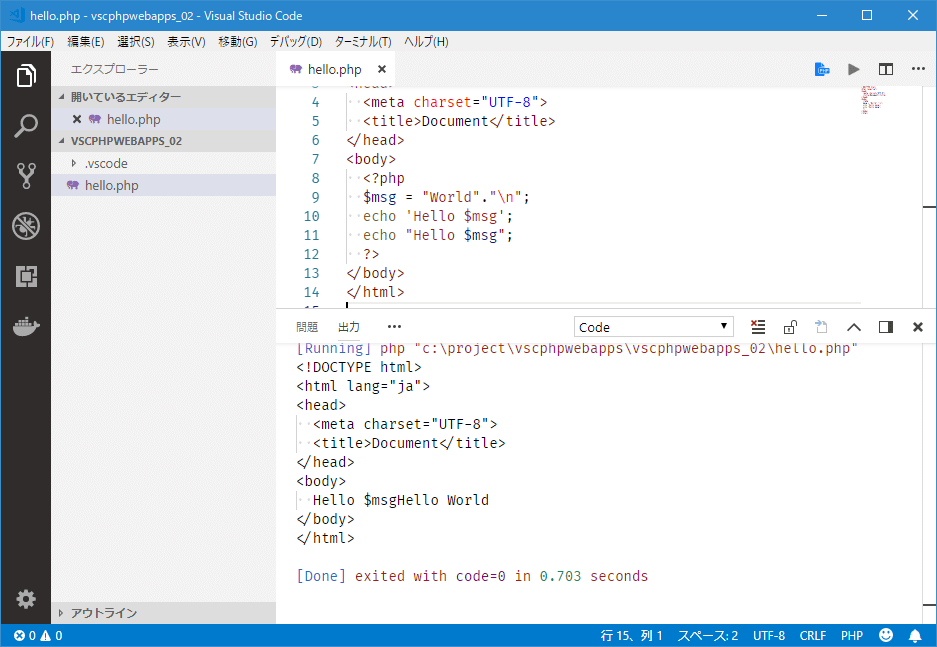The width and height of the screenshot is (937, 647).
Task: Open the Code output channel dropdown
Action: point(653,326)
